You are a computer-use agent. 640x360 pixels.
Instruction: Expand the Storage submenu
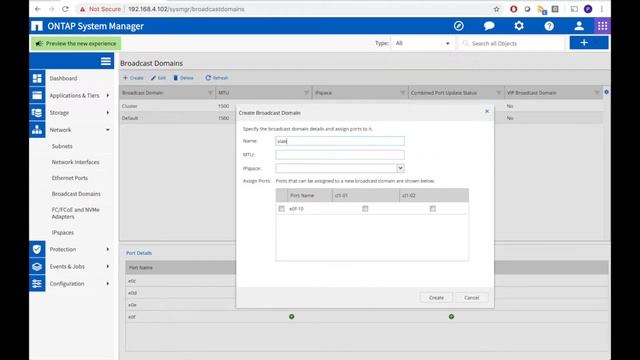tap(108, 113)
